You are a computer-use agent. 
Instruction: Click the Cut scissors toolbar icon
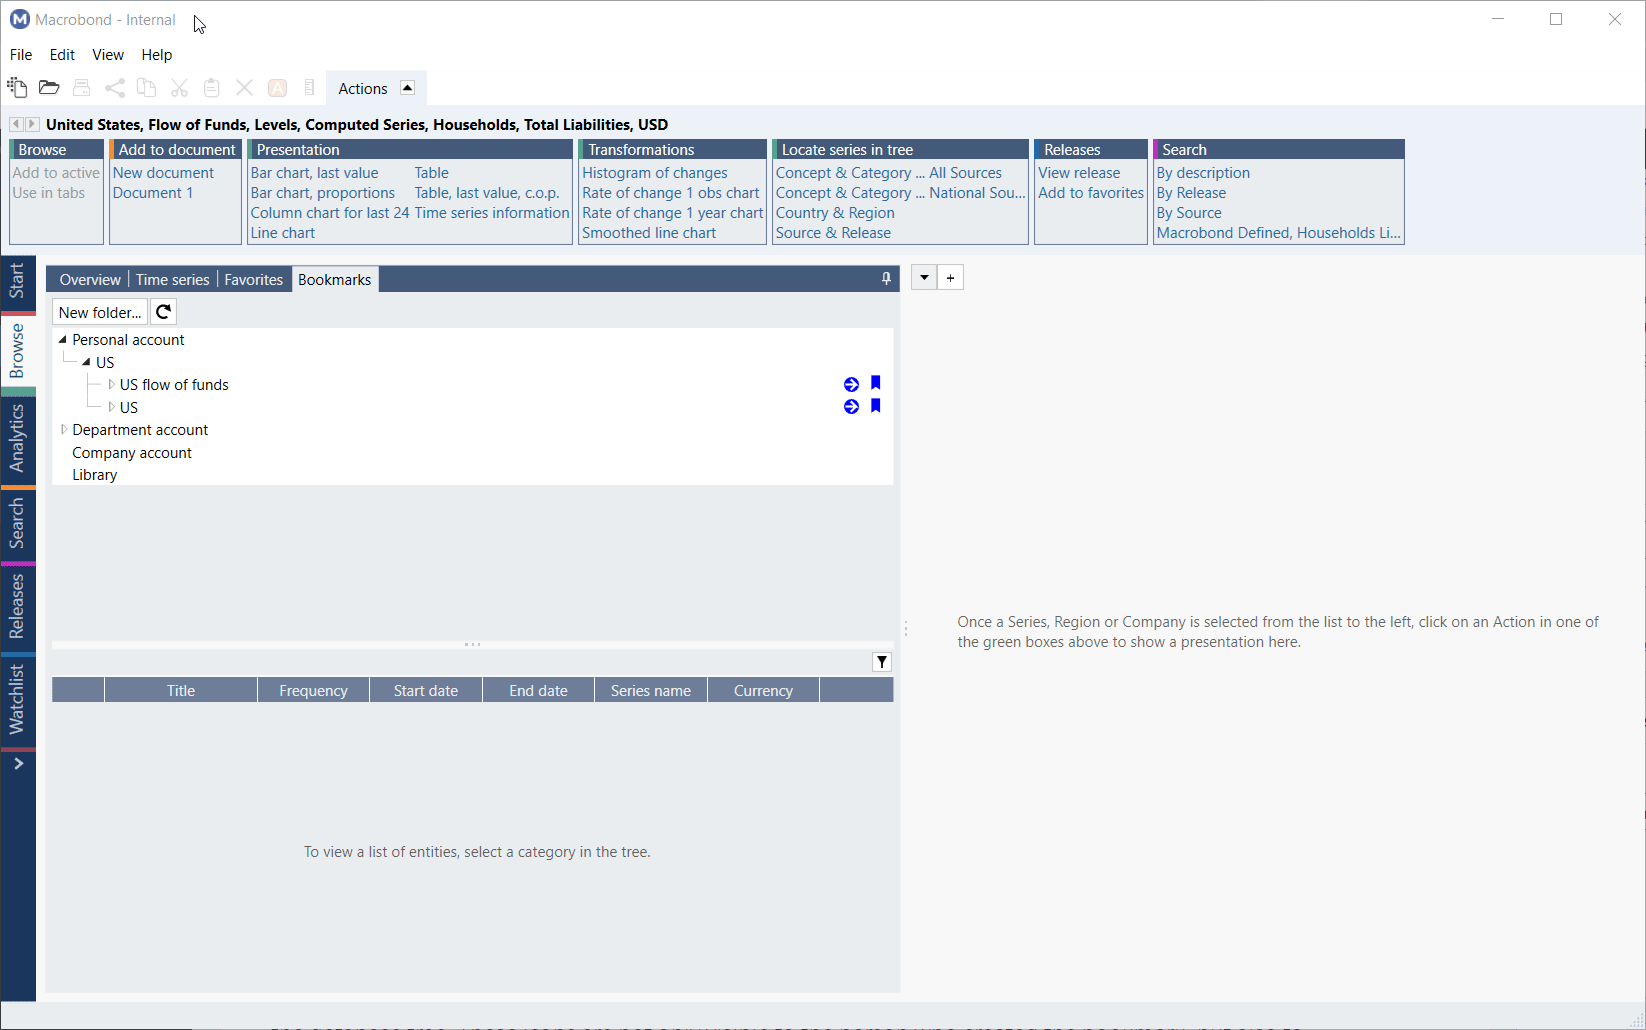tap(180, 88)
